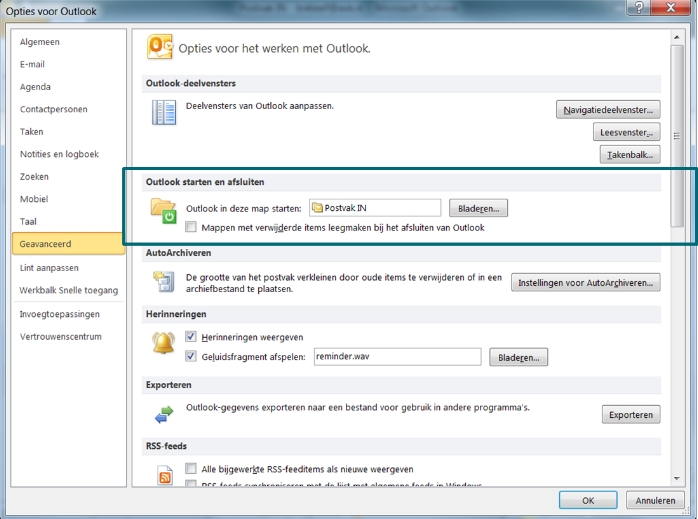Viewport: 698px width, 519px height.
Task: Click the Herinneringen section heading
Action: 176,314
